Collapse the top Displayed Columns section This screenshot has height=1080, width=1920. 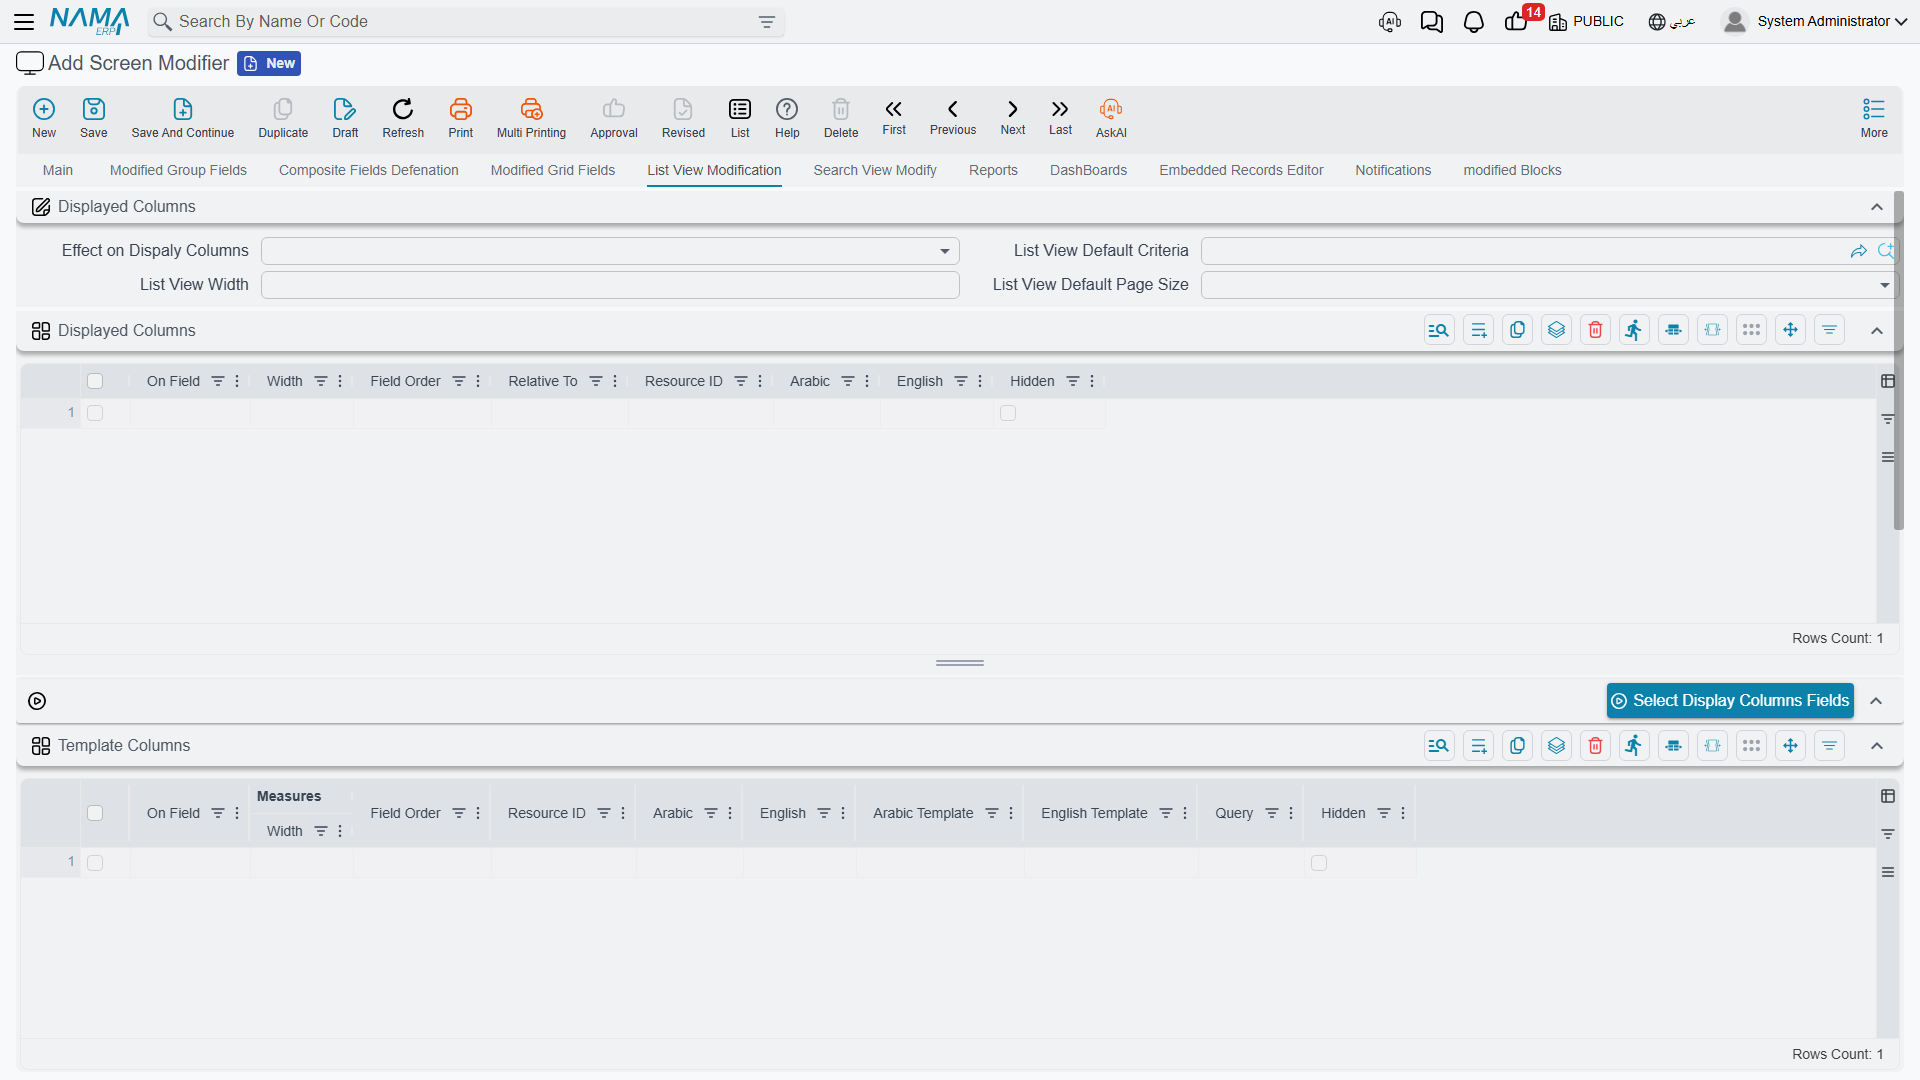[1877, 207]
